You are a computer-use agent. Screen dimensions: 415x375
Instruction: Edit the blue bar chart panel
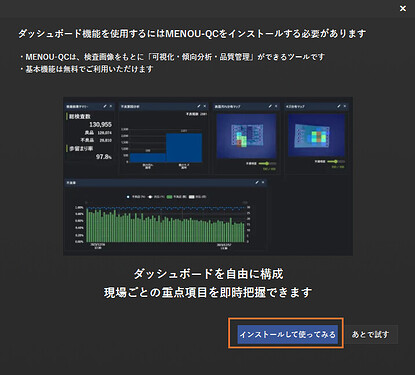(x=199, y=106)
